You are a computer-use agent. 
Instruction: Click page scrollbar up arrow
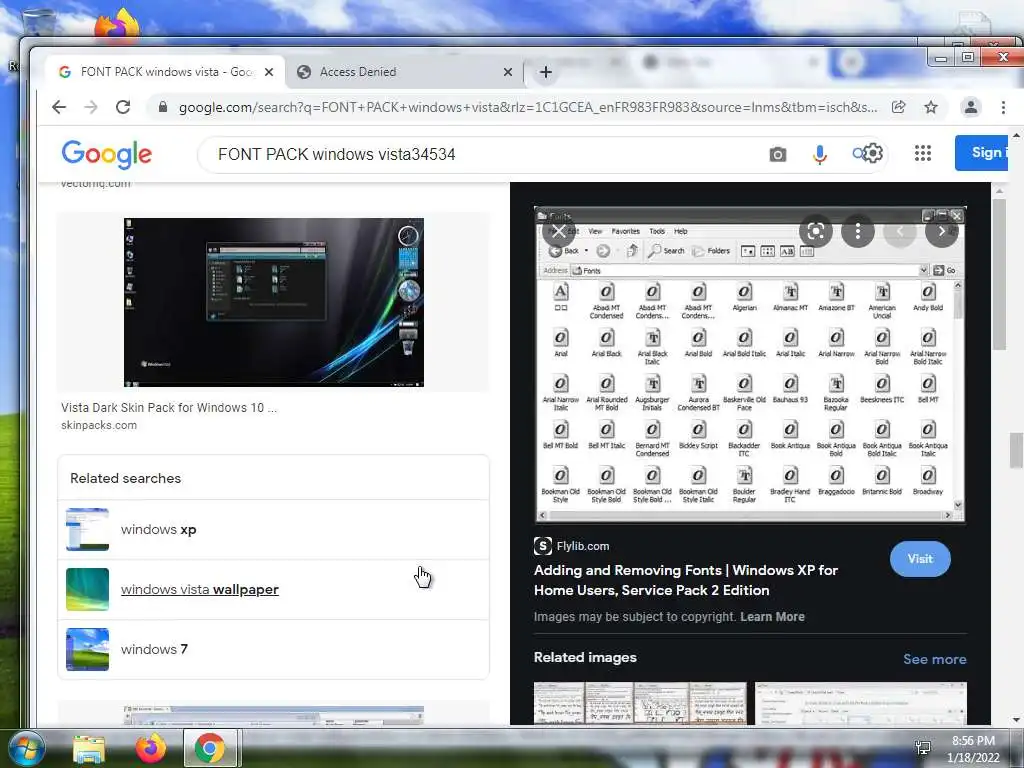(x=1016, y=135)
